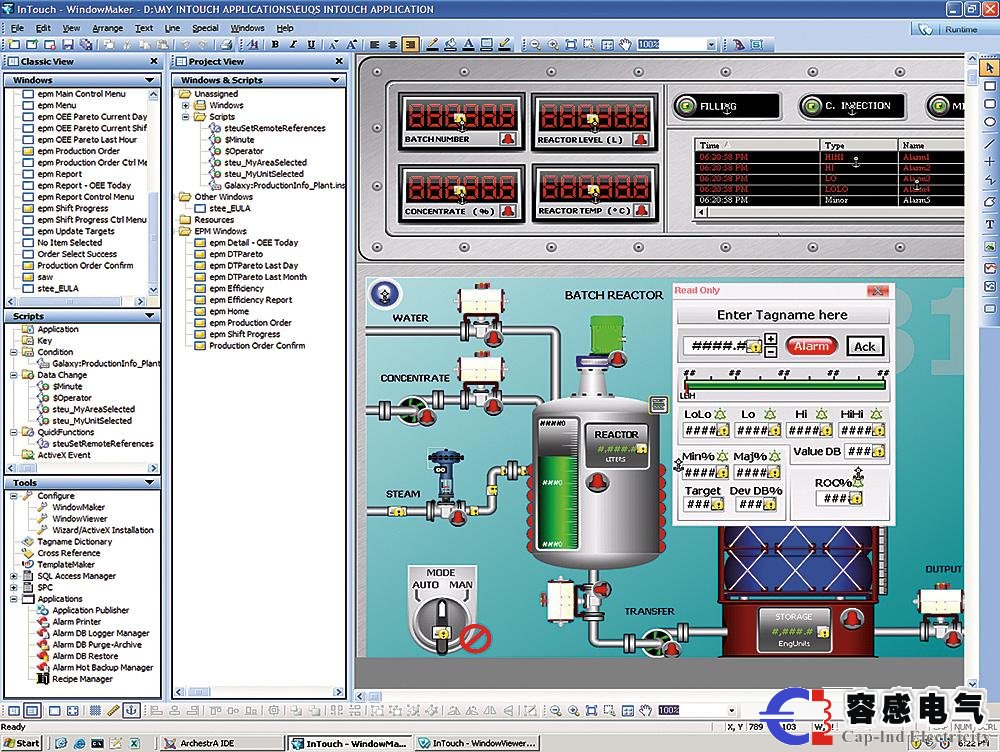This screenshot has height=752, width=1000.
Task: Toggle the anchor icon in bottom toolbar
Action: pyautogui.click(x=131, y=711)
